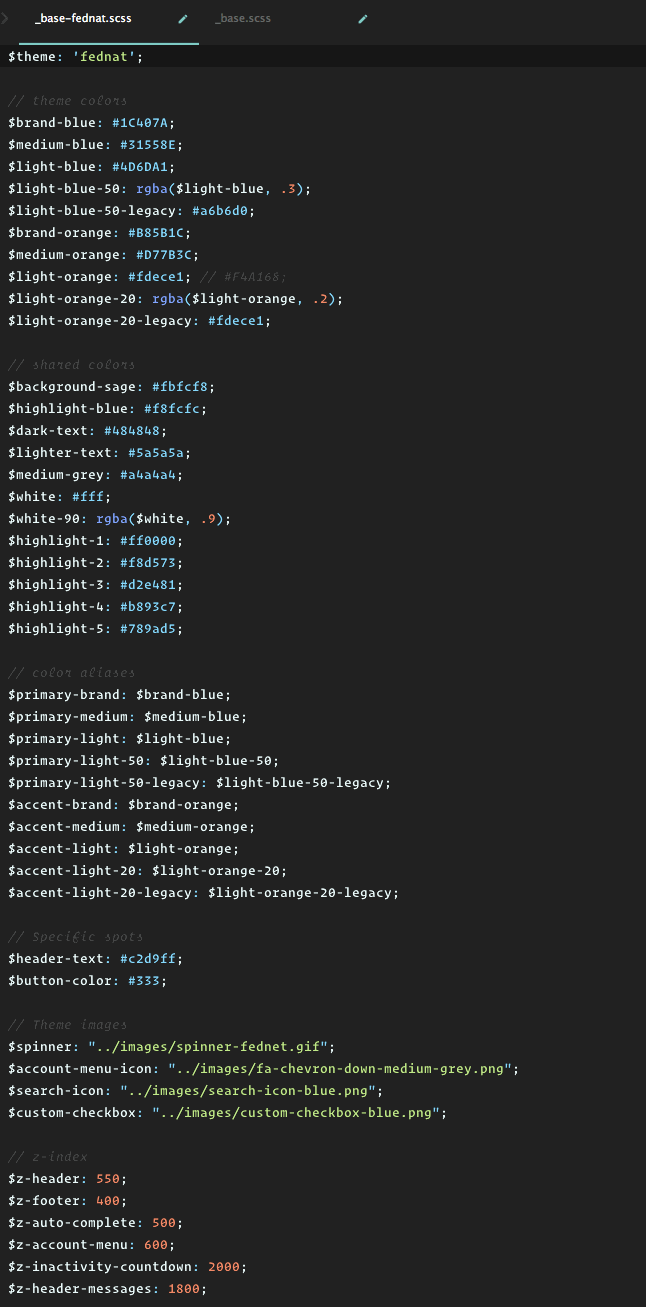Click the pencil icon on _base-fednat.scss tab

click(183, 18)
